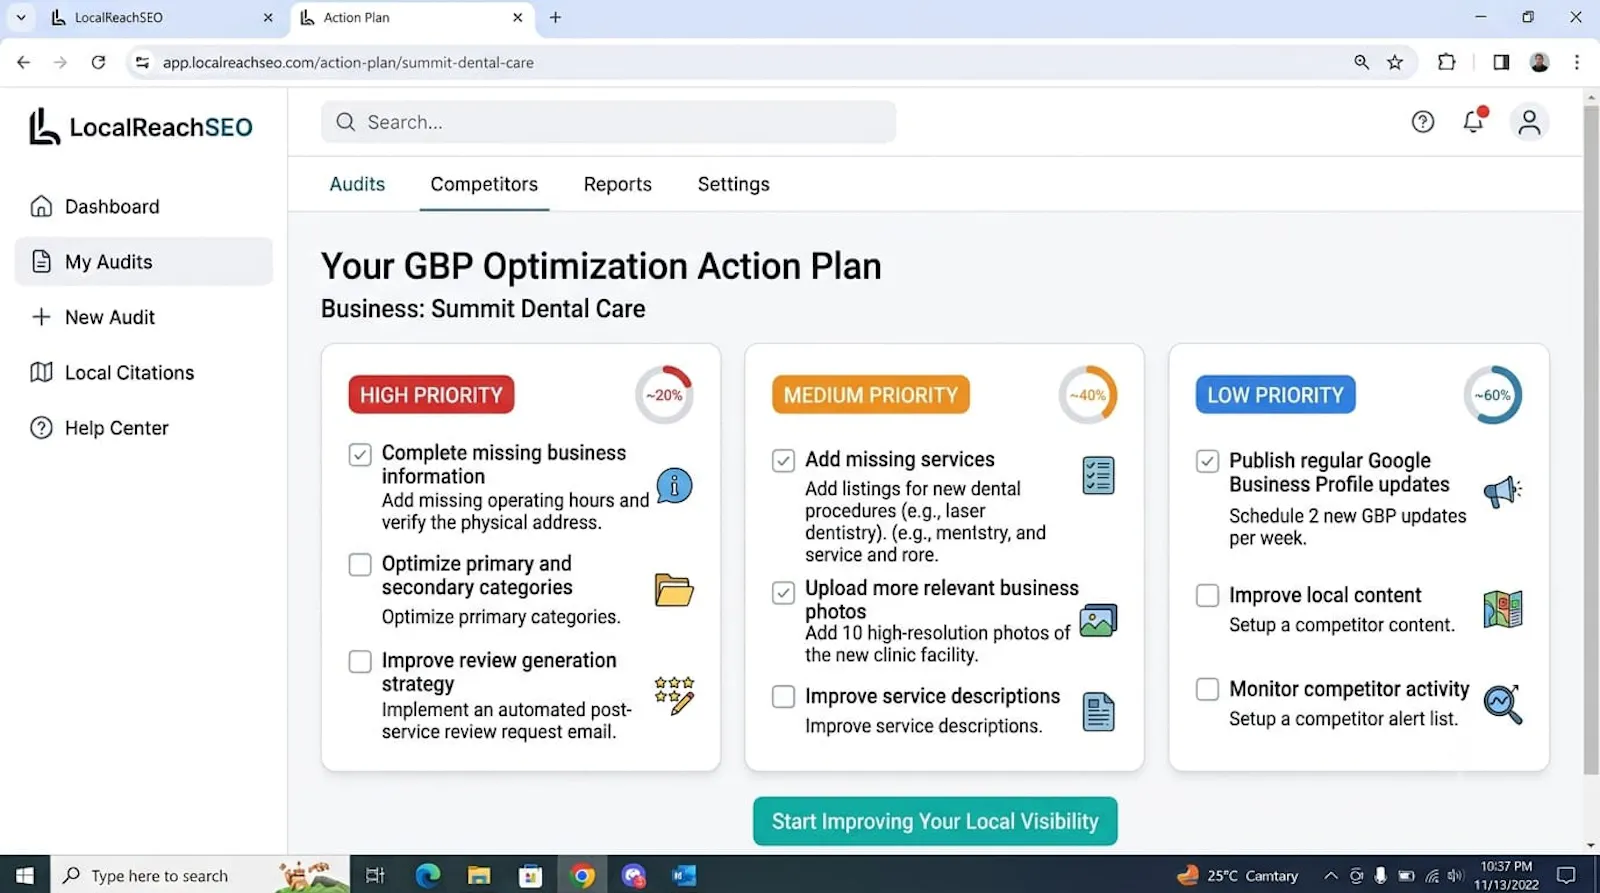Click the ~60% progress ring
The height and width of the screenshot is (893, 1600).
1493,395
